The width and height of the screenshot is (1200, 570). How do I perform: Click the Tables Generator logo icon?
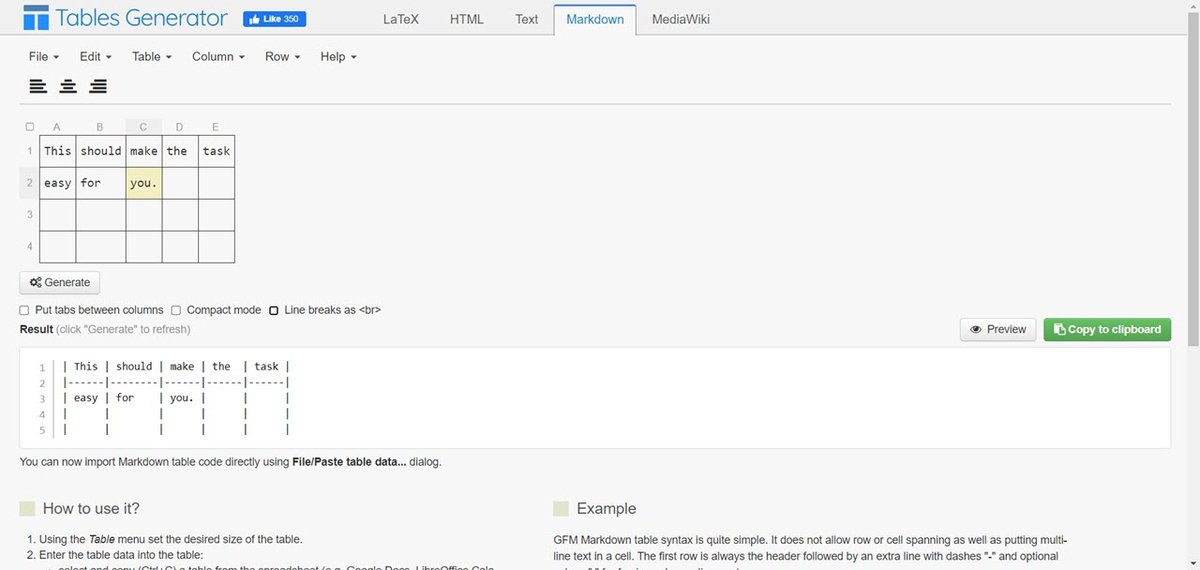(36, 18)
